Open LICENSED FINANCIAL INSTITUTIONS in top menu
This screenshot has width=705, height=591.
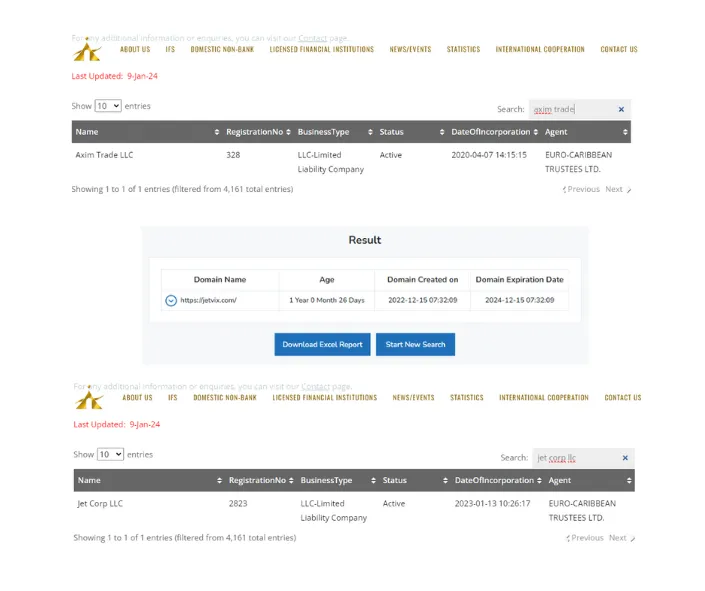(321, 49)
